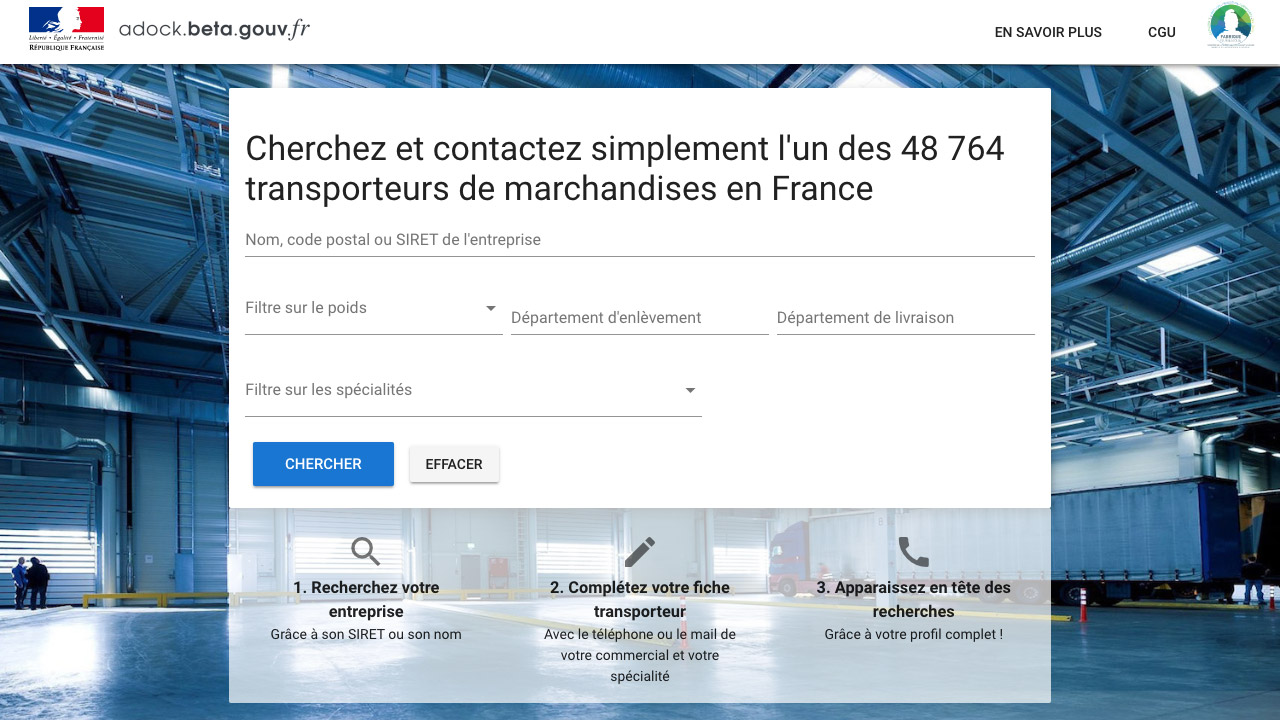Viewport: 1280px width, 720px height.
Task: Expand the 'Filtre sur le poids' dropdown
Action: pos(373,308)
